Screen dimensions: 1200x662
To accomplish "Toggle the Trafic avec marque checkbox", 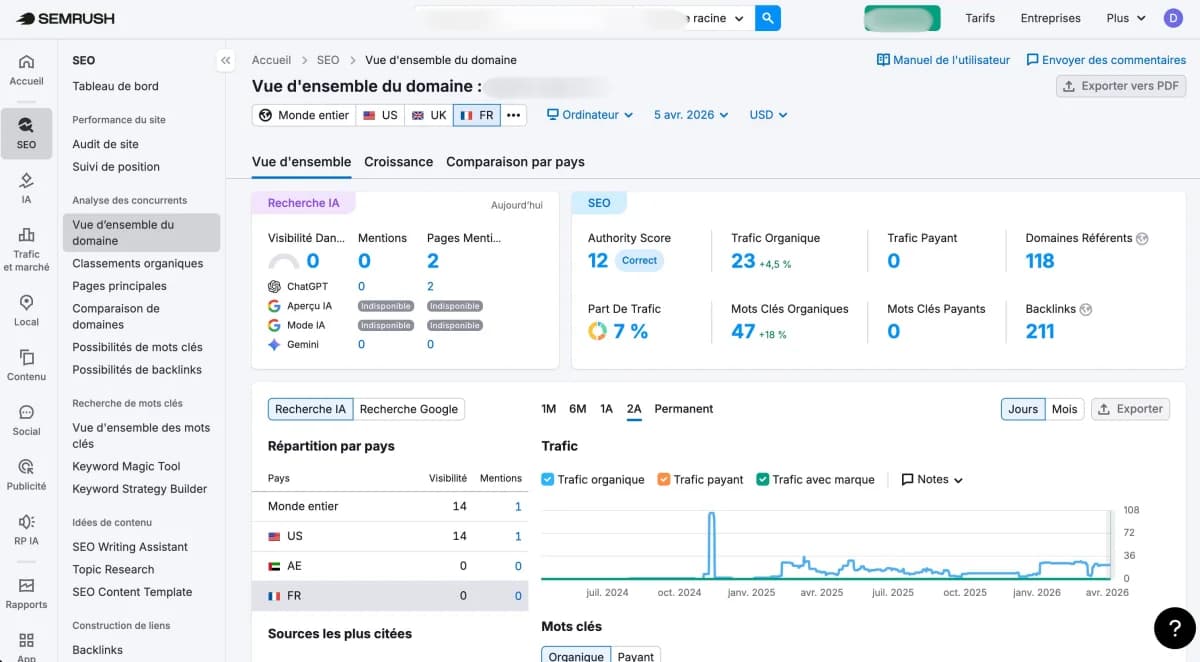I will tap(764, 479).
